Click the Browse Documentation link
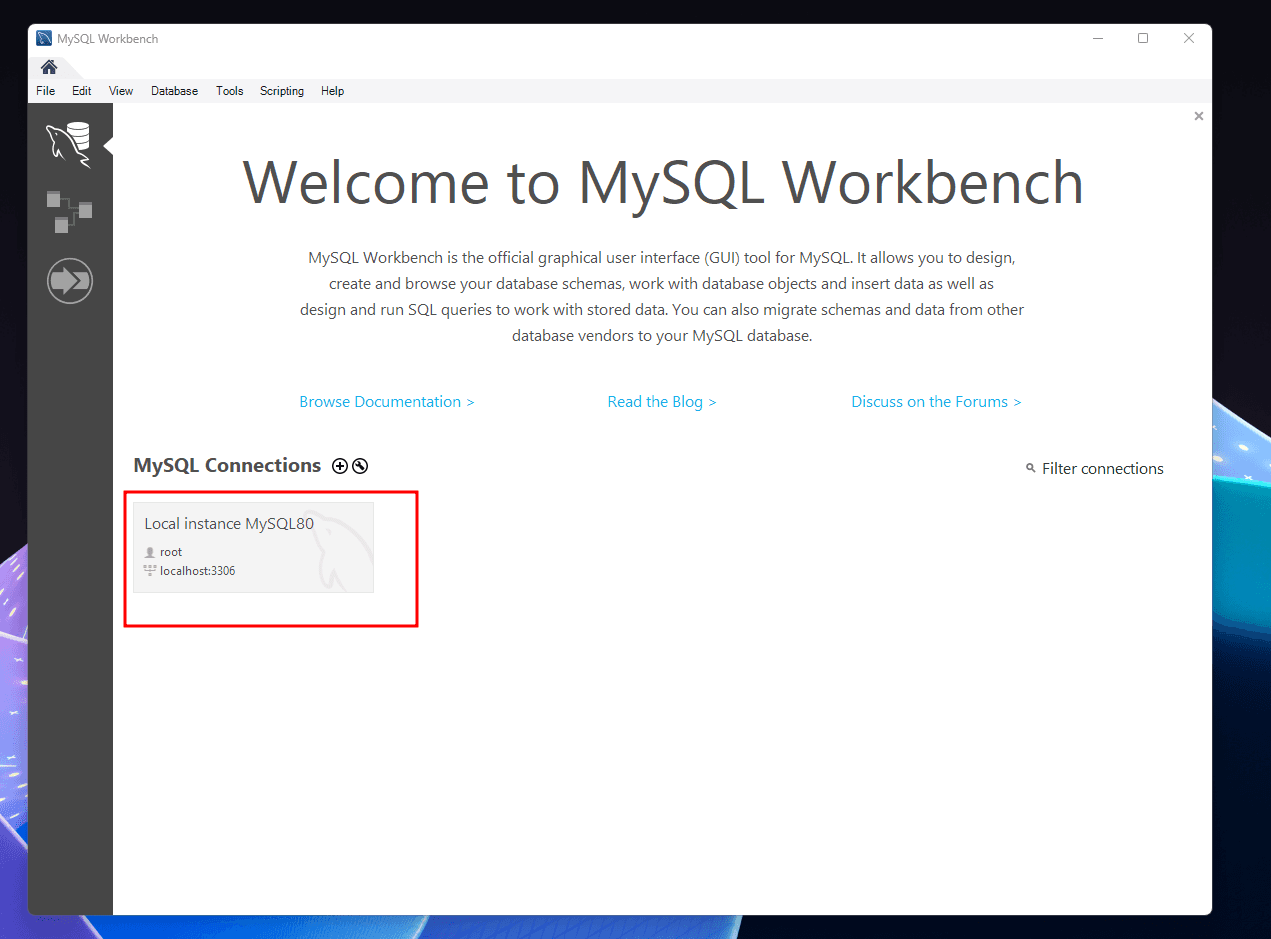The height and width of the screenshot is (939, 1271). pyautogui.click(x=387, y=402)
